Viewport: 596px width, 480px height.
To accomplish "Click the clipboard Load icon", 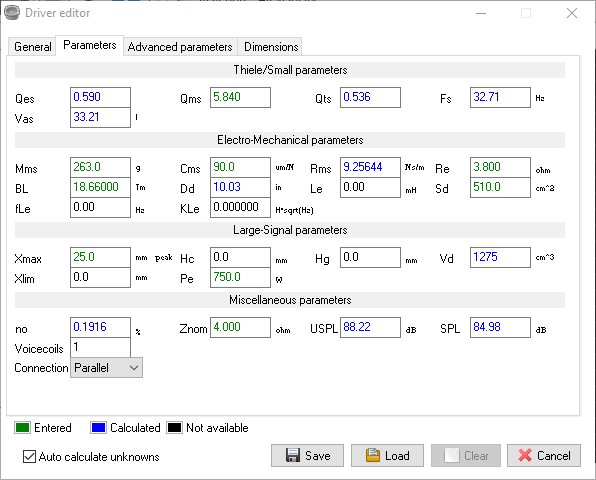I will pos(372,455).
